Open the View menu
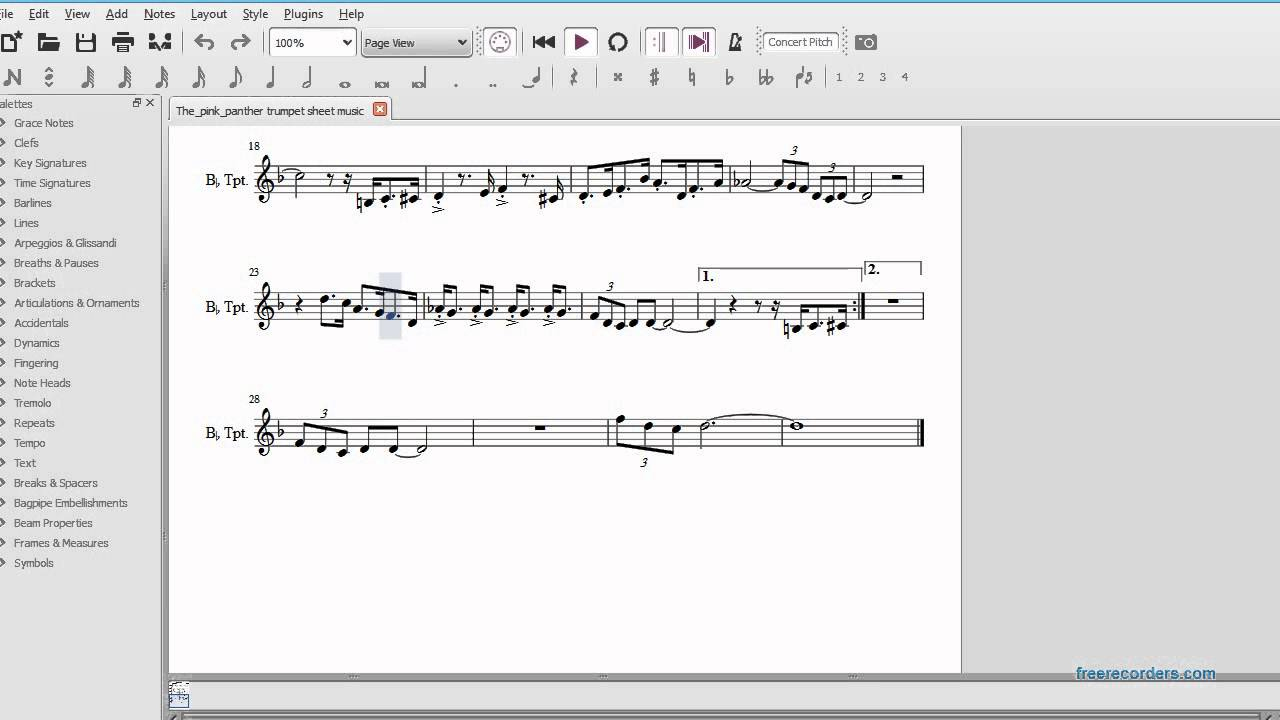Screen dimensions: 1280x720 [77, 14]
